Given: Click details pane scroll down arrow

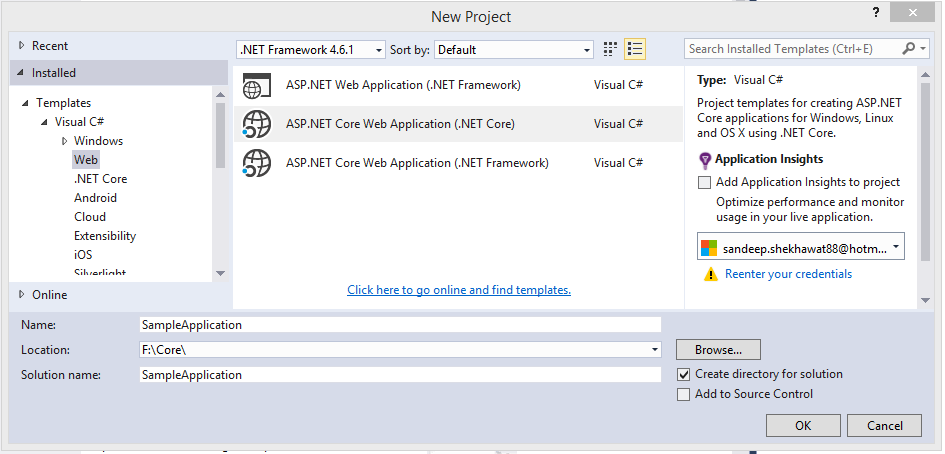Looking at the screenshot, I should (x=925, y=300).
